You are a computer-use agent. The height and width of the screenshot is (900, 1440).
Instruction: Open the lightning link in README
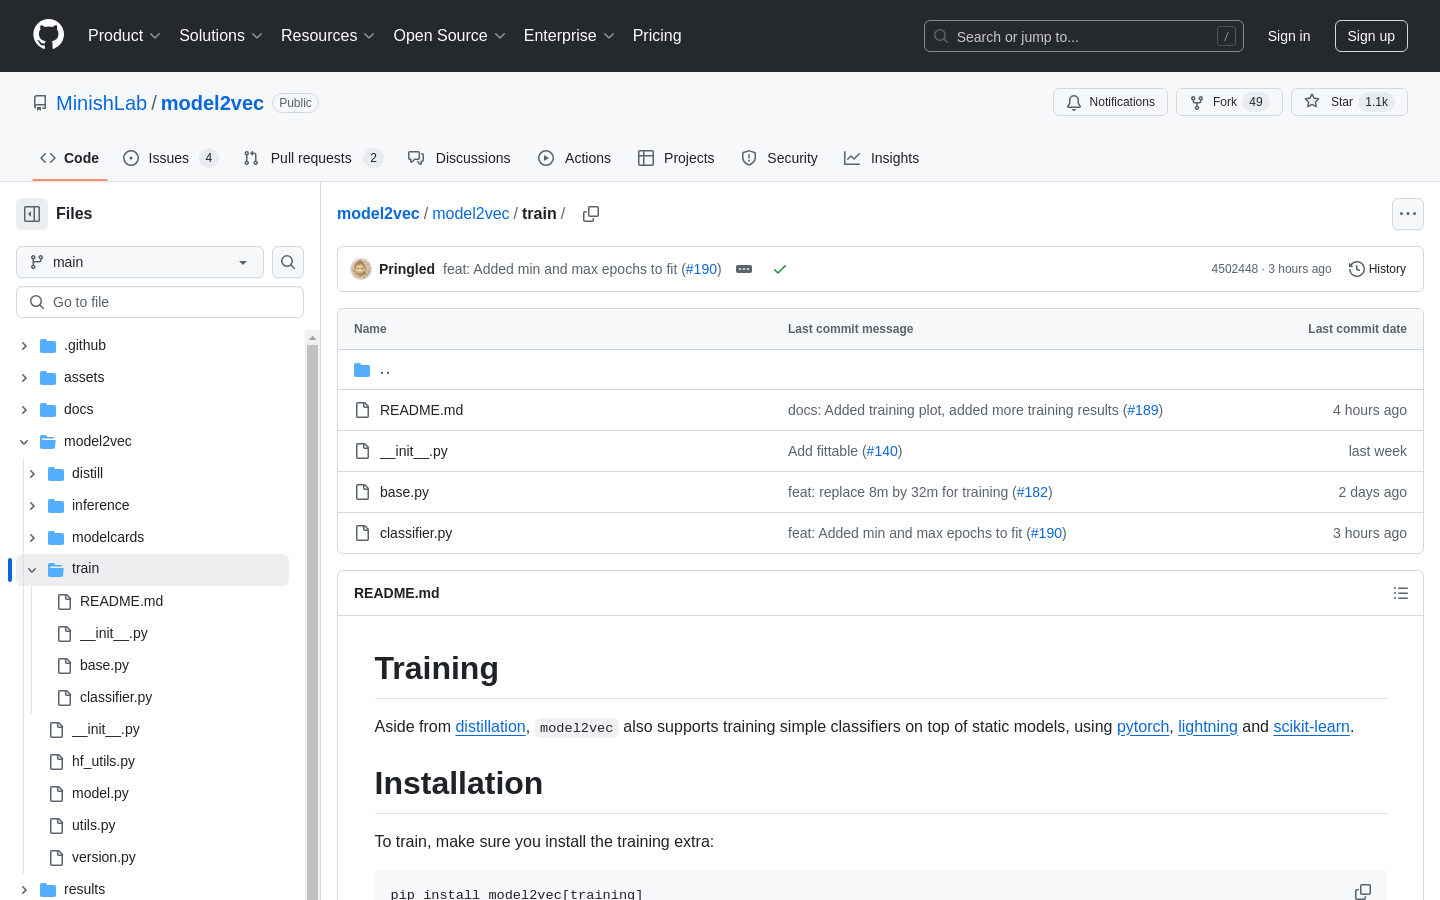(x=1208, y=727)
